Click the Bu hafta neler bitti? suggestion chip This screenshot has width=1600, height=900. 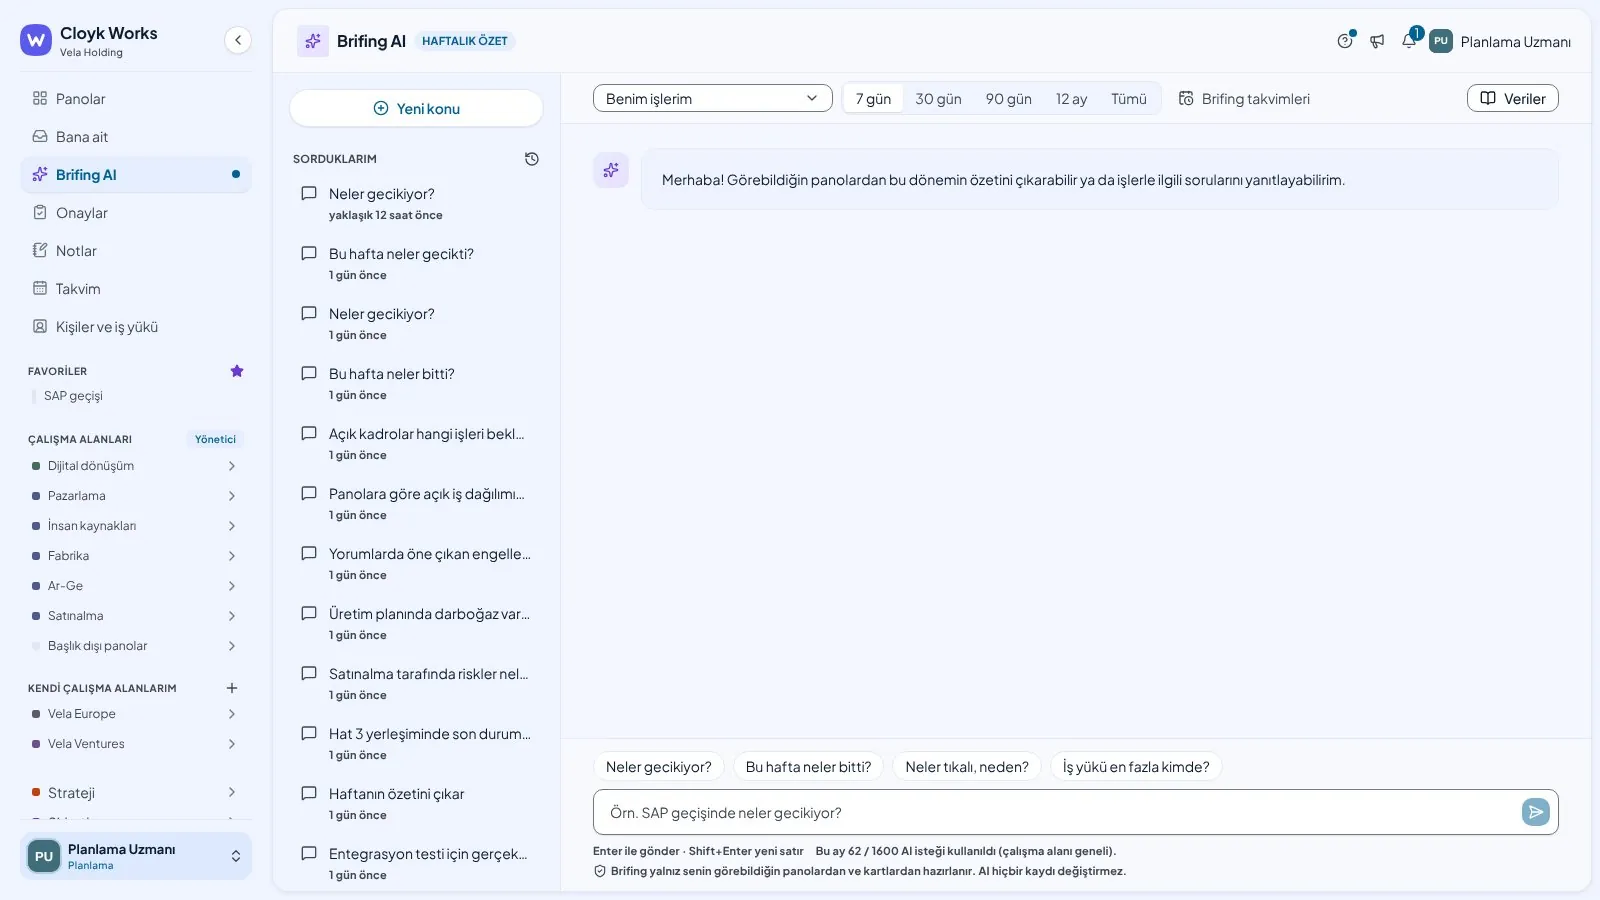808,767
